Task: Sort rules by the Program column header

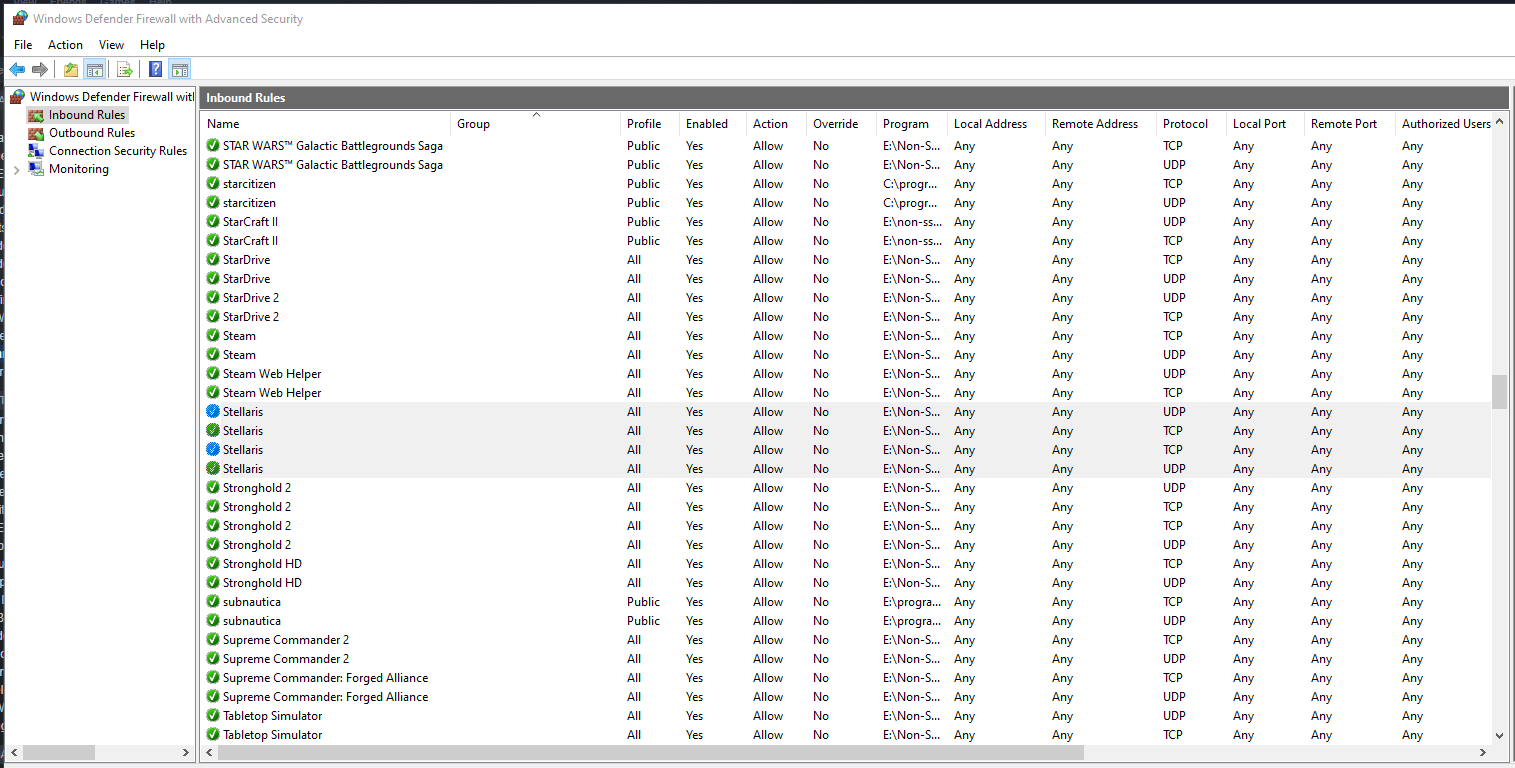Action: click(x=913, y=124)
